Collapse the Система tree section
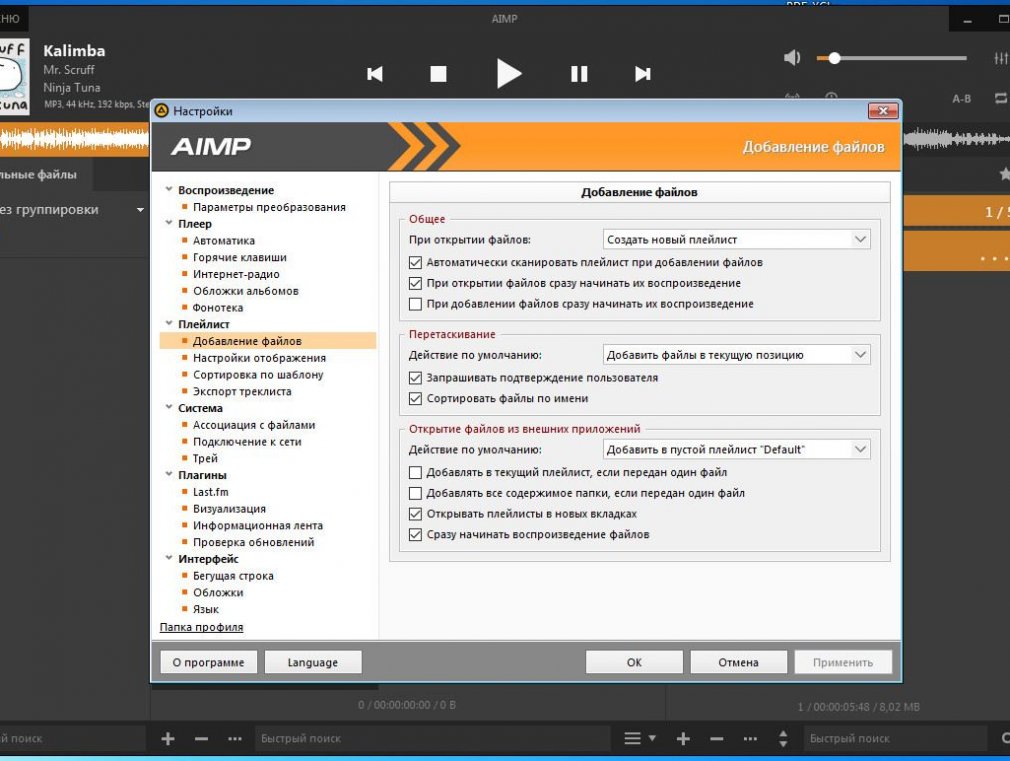 pyautogui.click(x=169, y=407)
